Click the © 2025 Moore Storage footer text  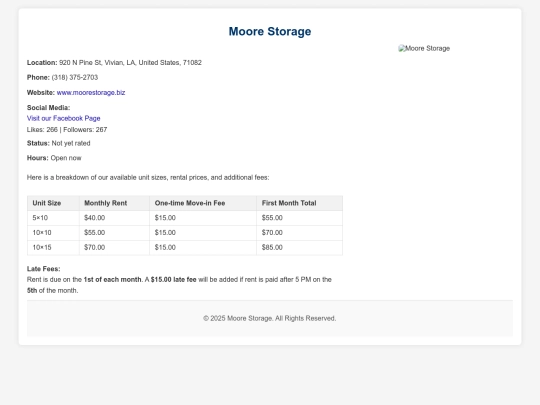click(x=270, y=319)
